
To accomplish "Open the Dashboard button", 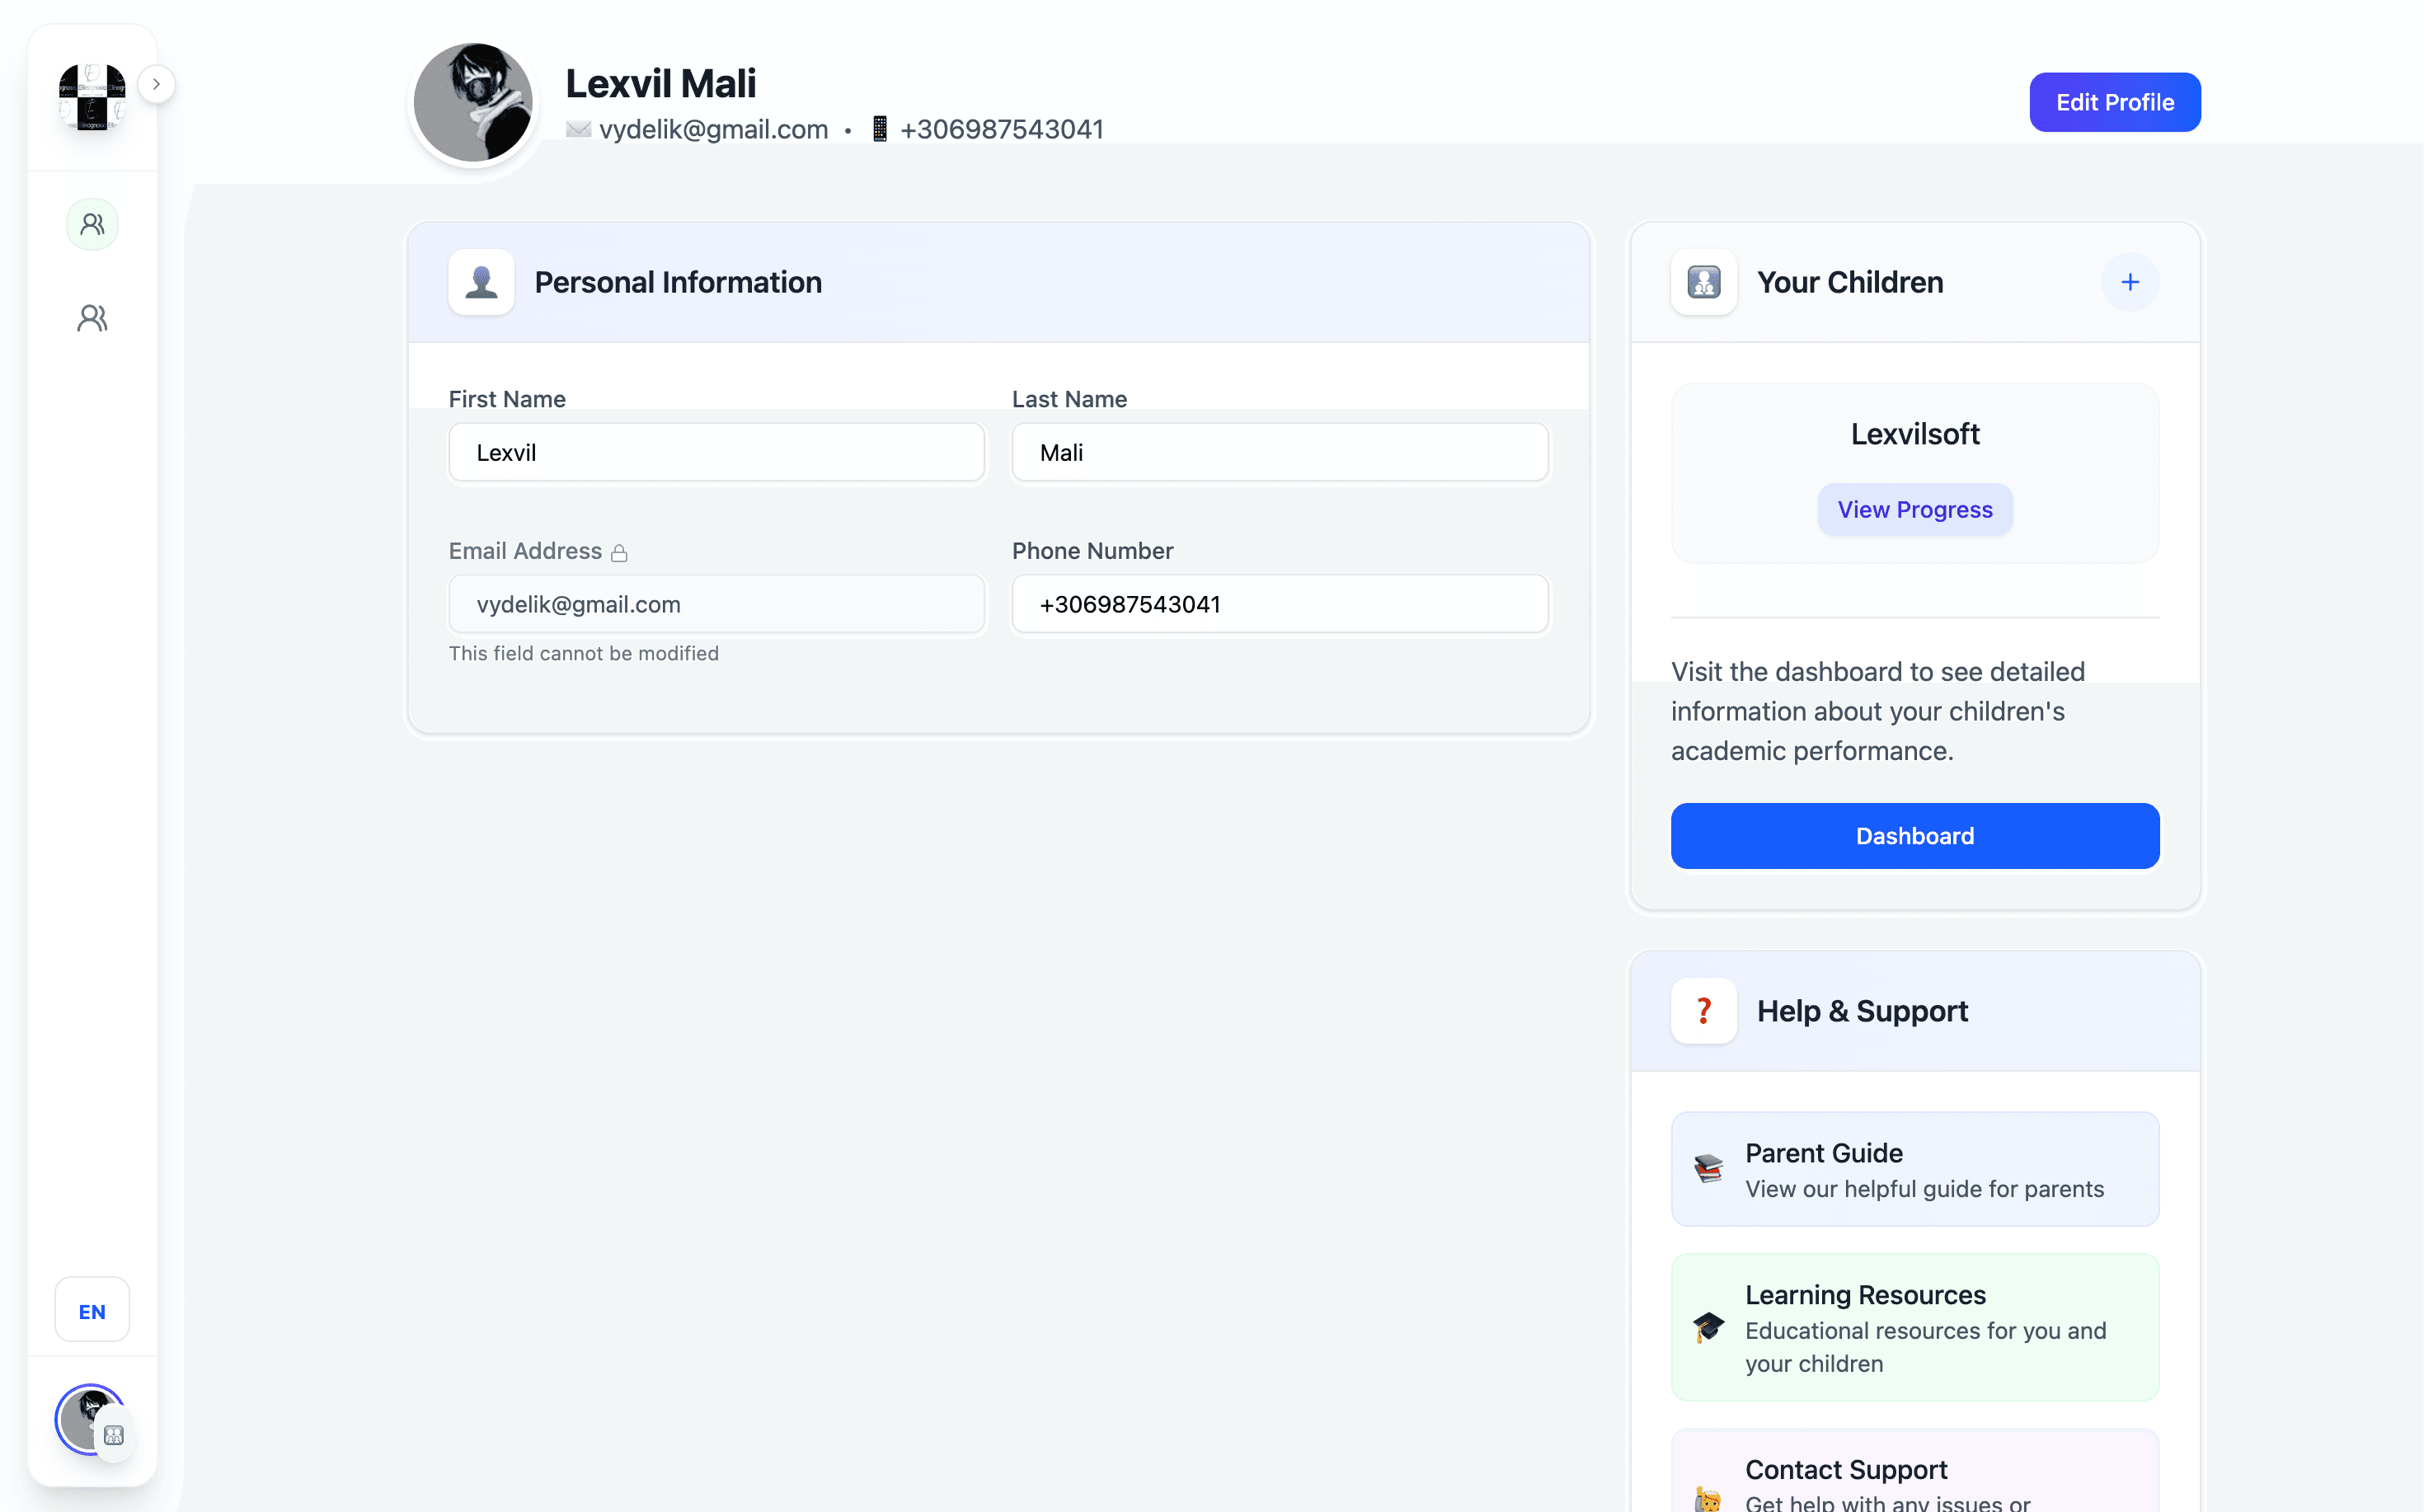I will pyautogui.click(x=1915, y=836).
